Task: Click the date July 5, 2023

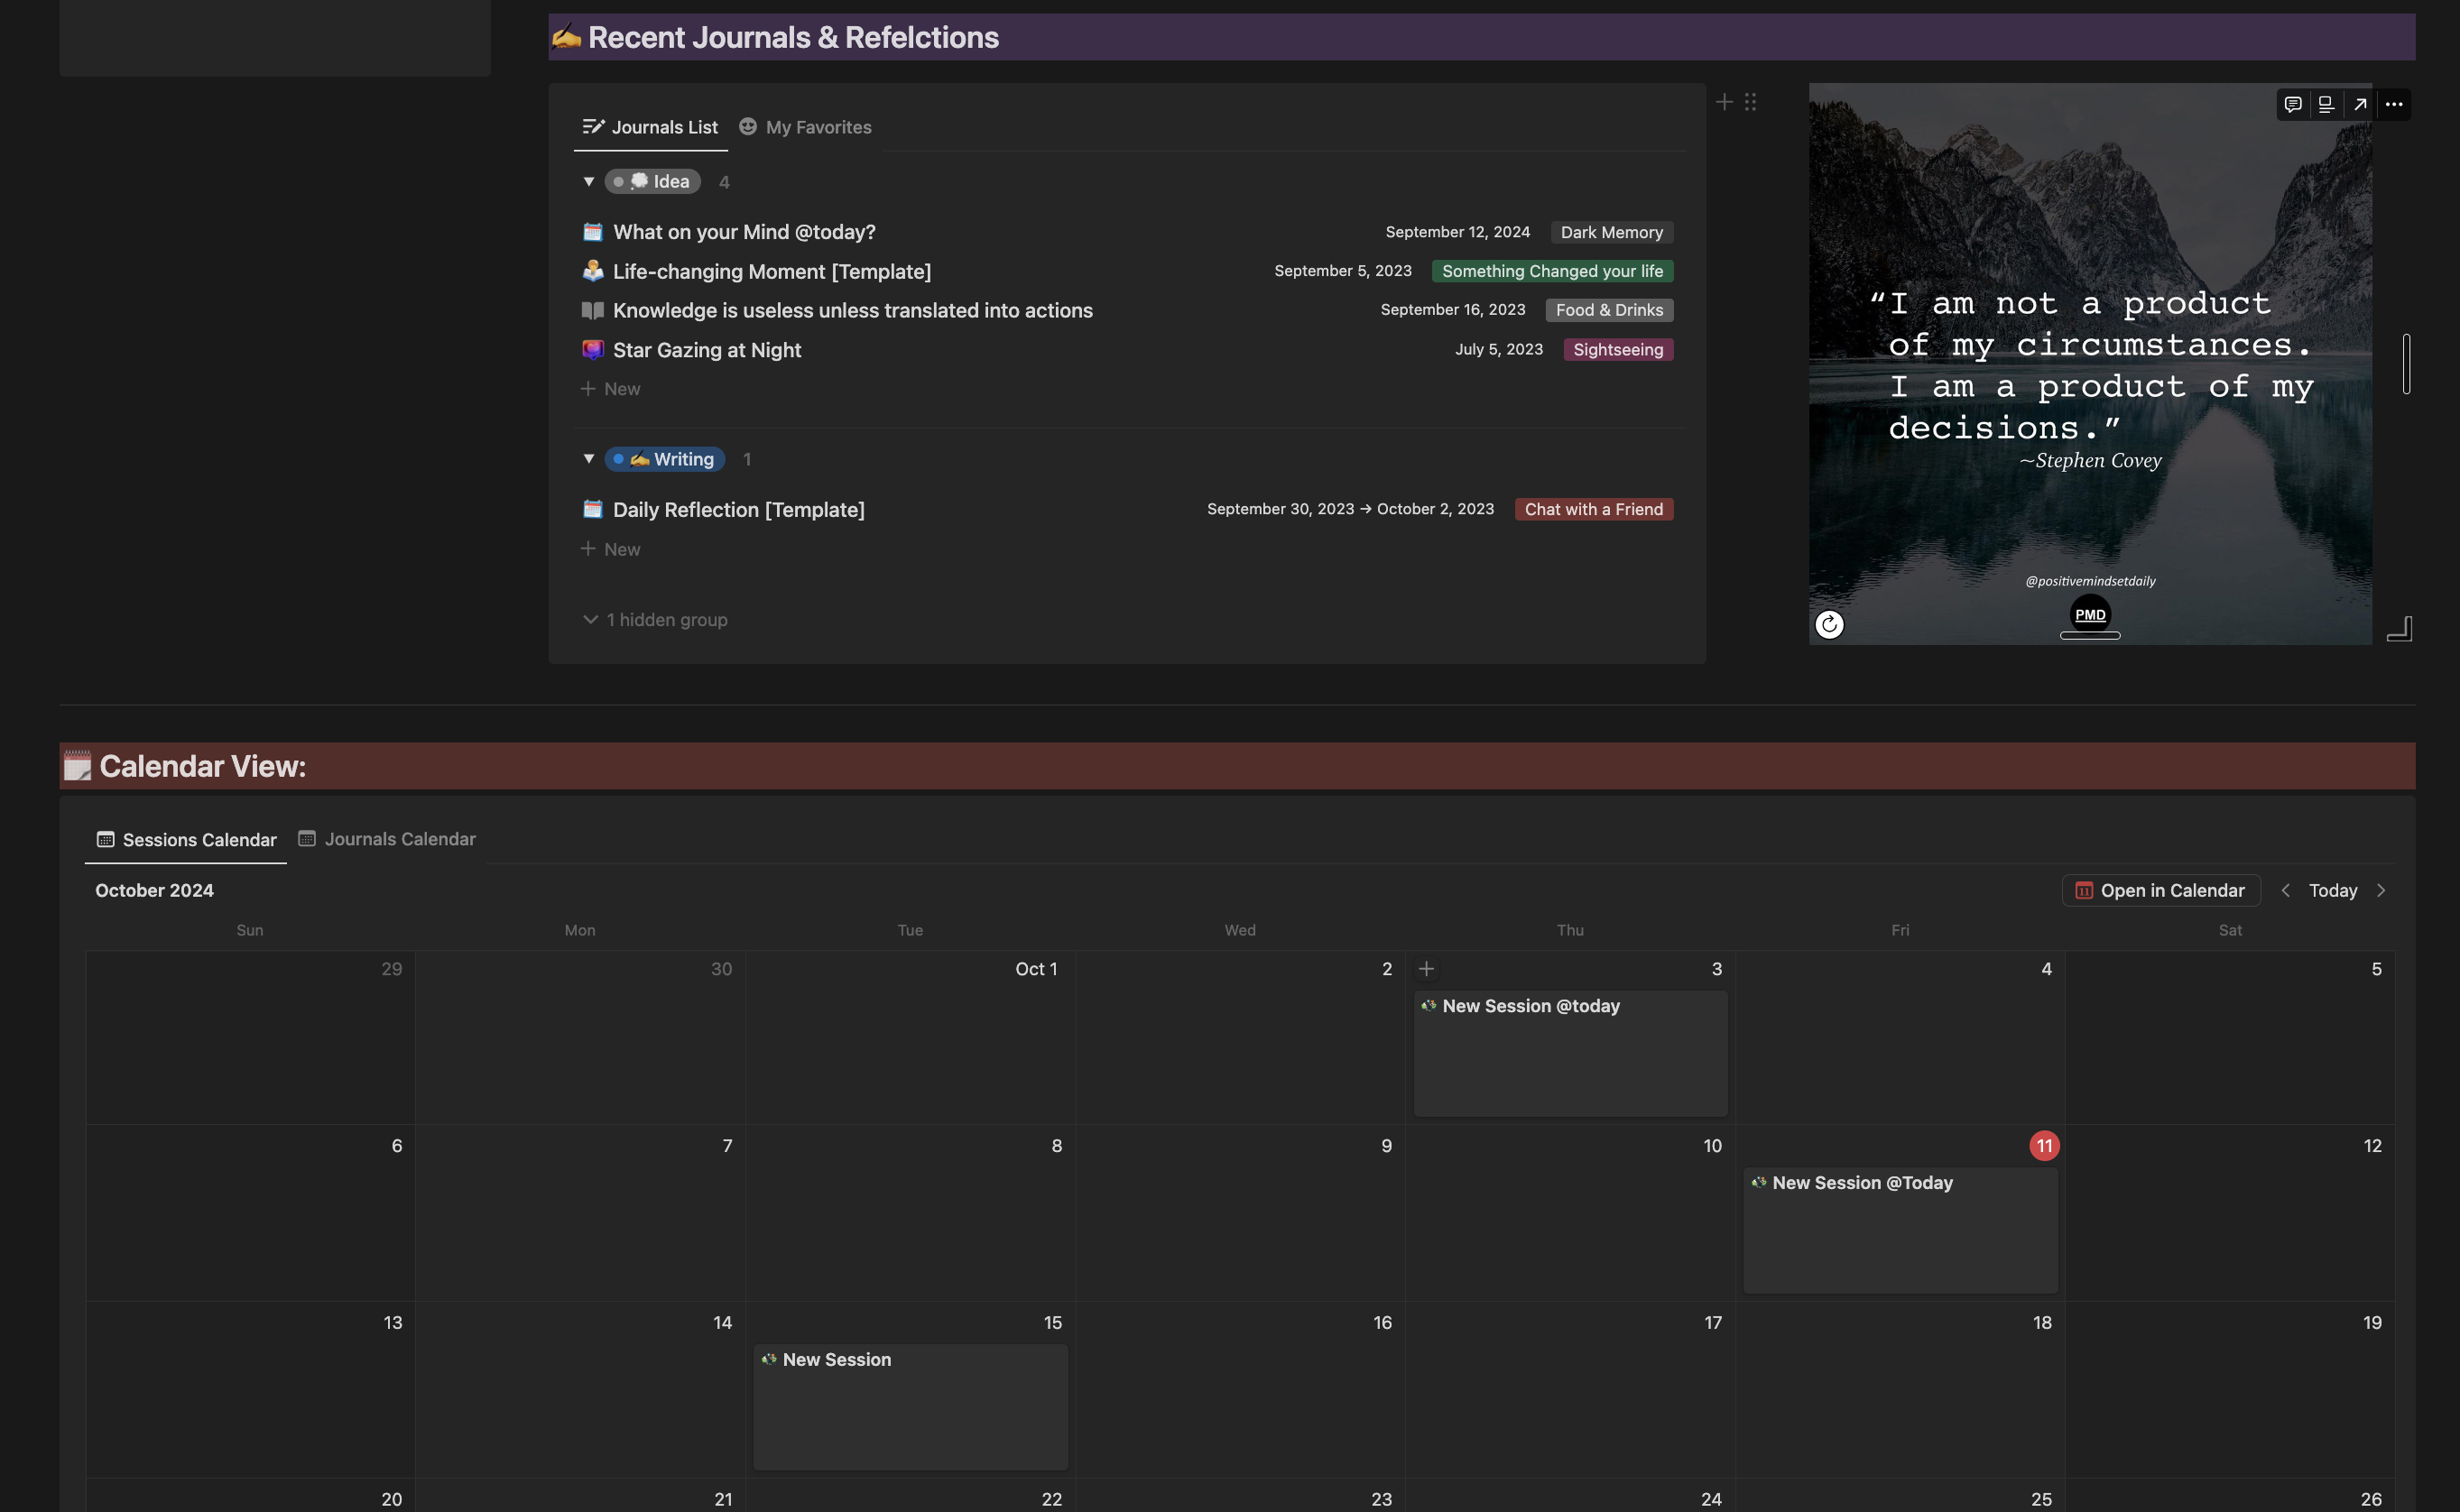Action: [1499, 349]
